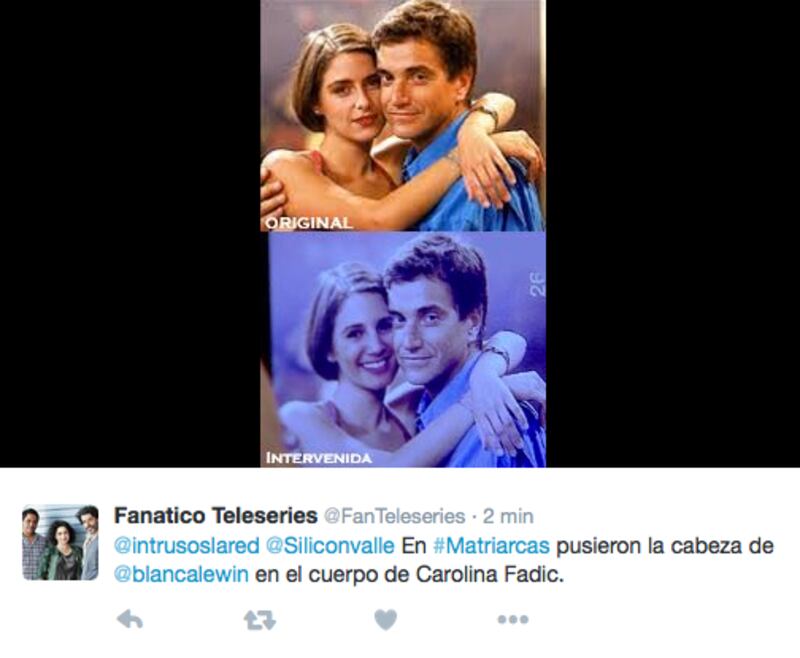
Task: Visit the @Siliconvalle mention
Action: coord(330,546)
